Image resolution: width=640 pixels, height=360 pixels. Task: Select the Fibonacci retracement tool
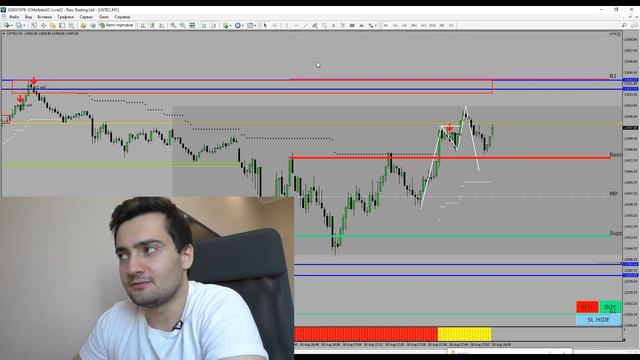click(324, 25)
